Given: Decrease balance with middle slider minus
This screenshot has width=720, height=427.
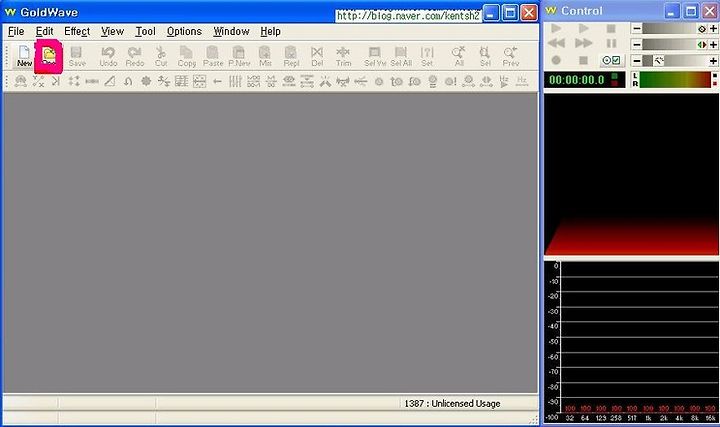Looking at the screenshot, I should point(636,45).
